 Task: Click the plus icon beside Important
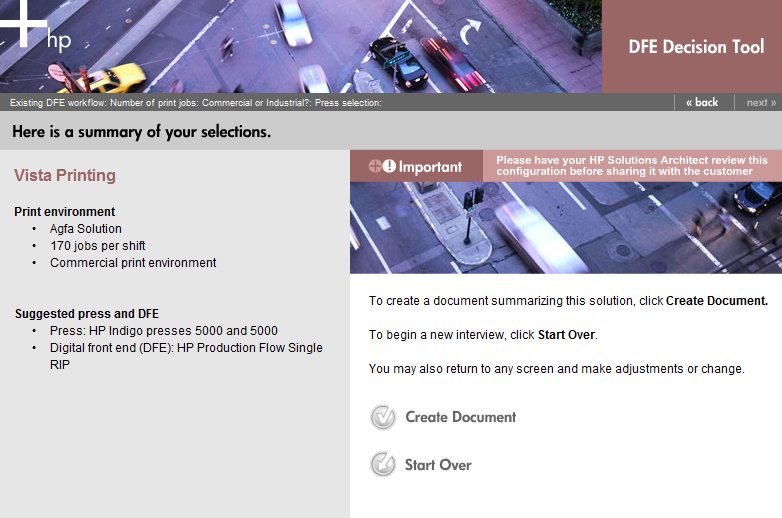(375, 167)
